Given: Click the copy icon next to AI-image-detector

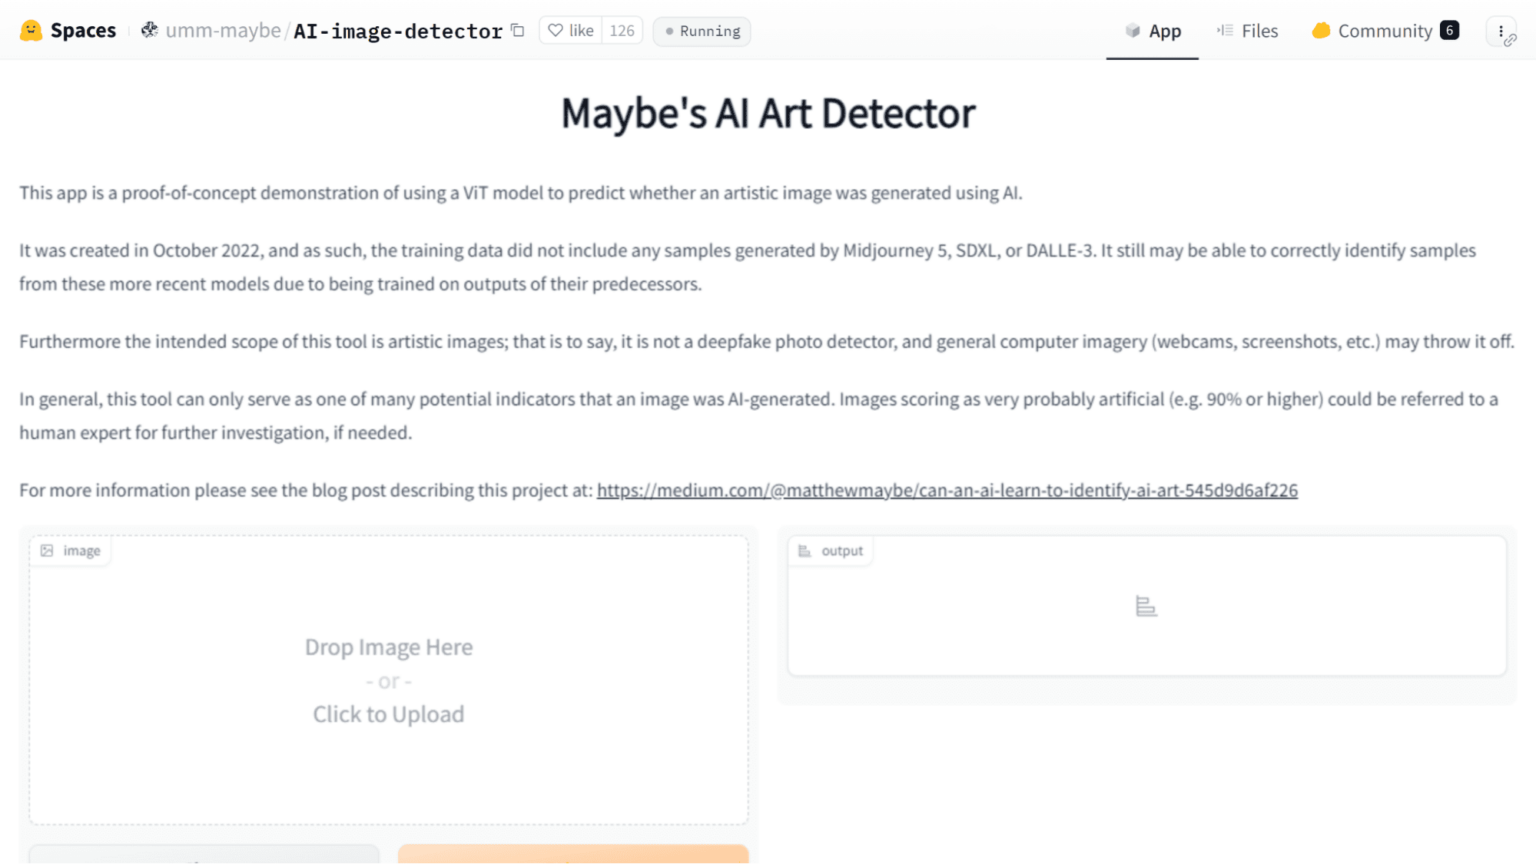Looking at the screenshot, I should pos(516,31).
